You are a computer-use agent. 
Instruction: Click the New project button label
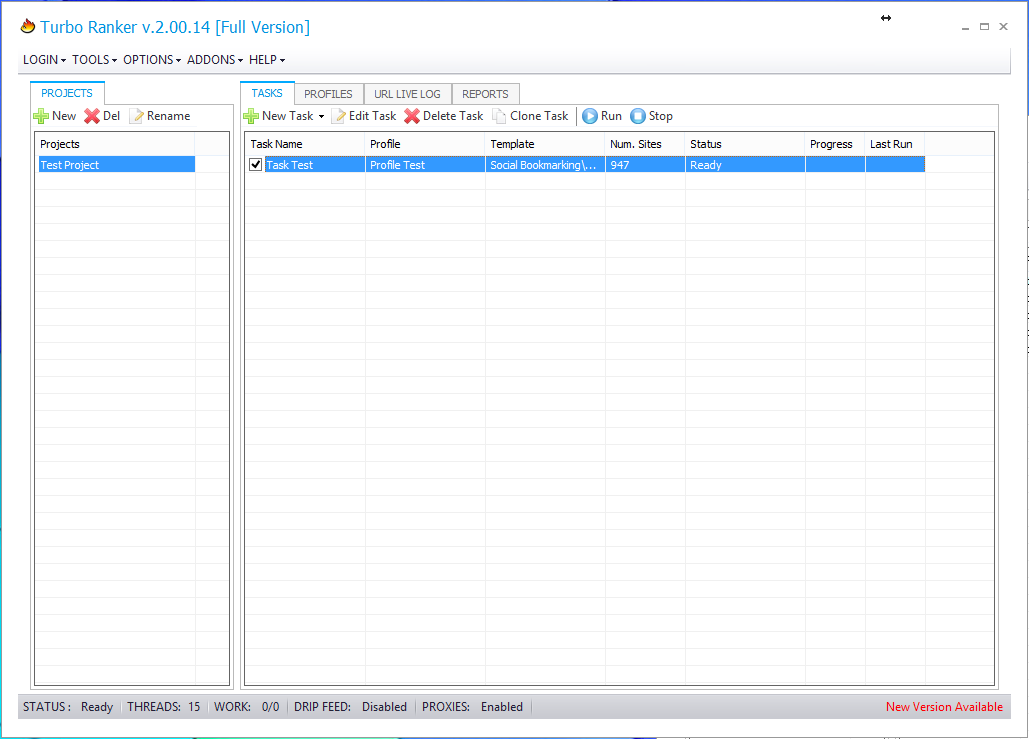(x=64, y=116)
